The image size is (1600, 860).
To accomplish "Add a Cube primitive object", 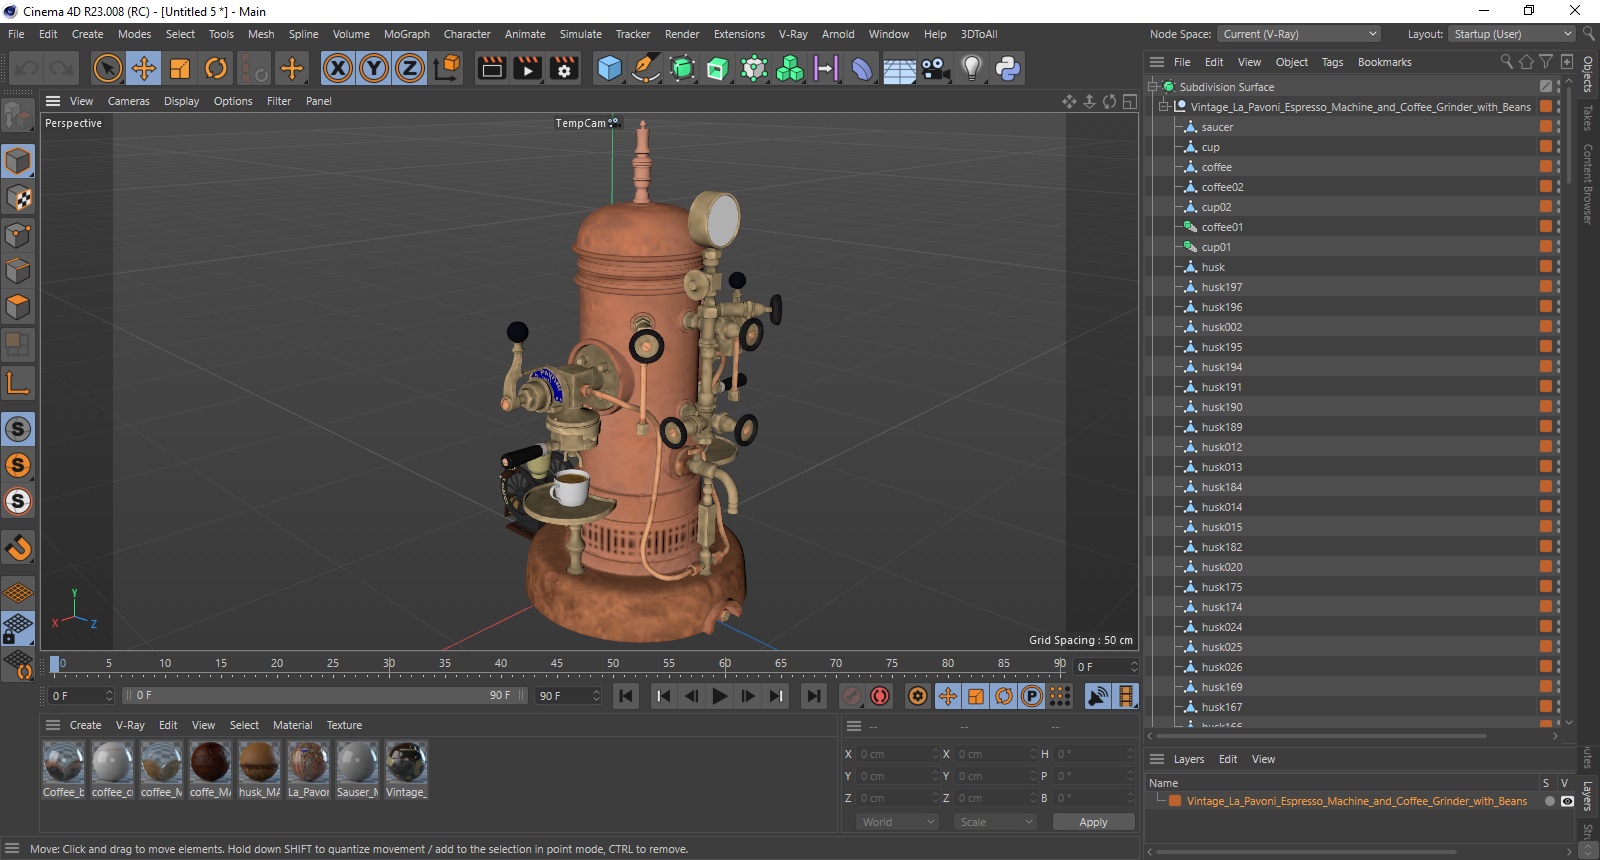I will click(x=609, y=68).
